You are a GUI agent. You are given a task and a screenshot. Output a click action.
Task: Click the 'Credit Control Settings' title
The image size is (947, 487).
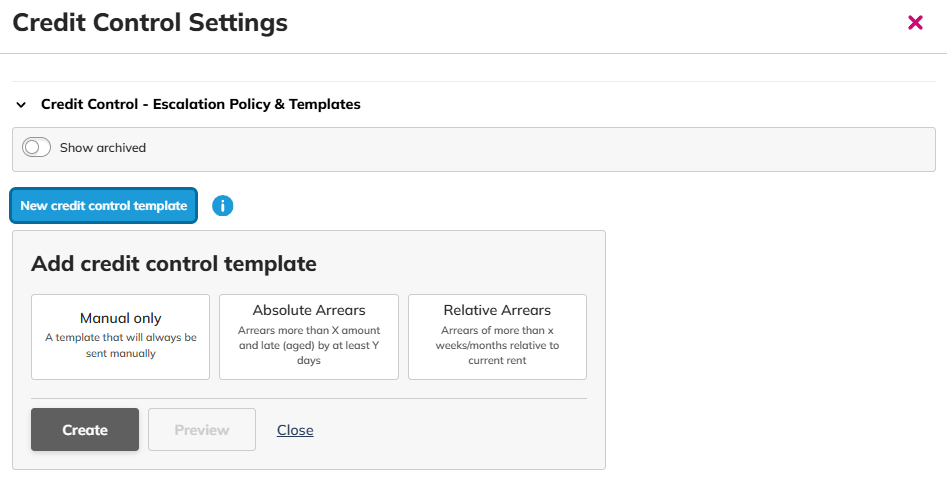(x=150, y=23)
